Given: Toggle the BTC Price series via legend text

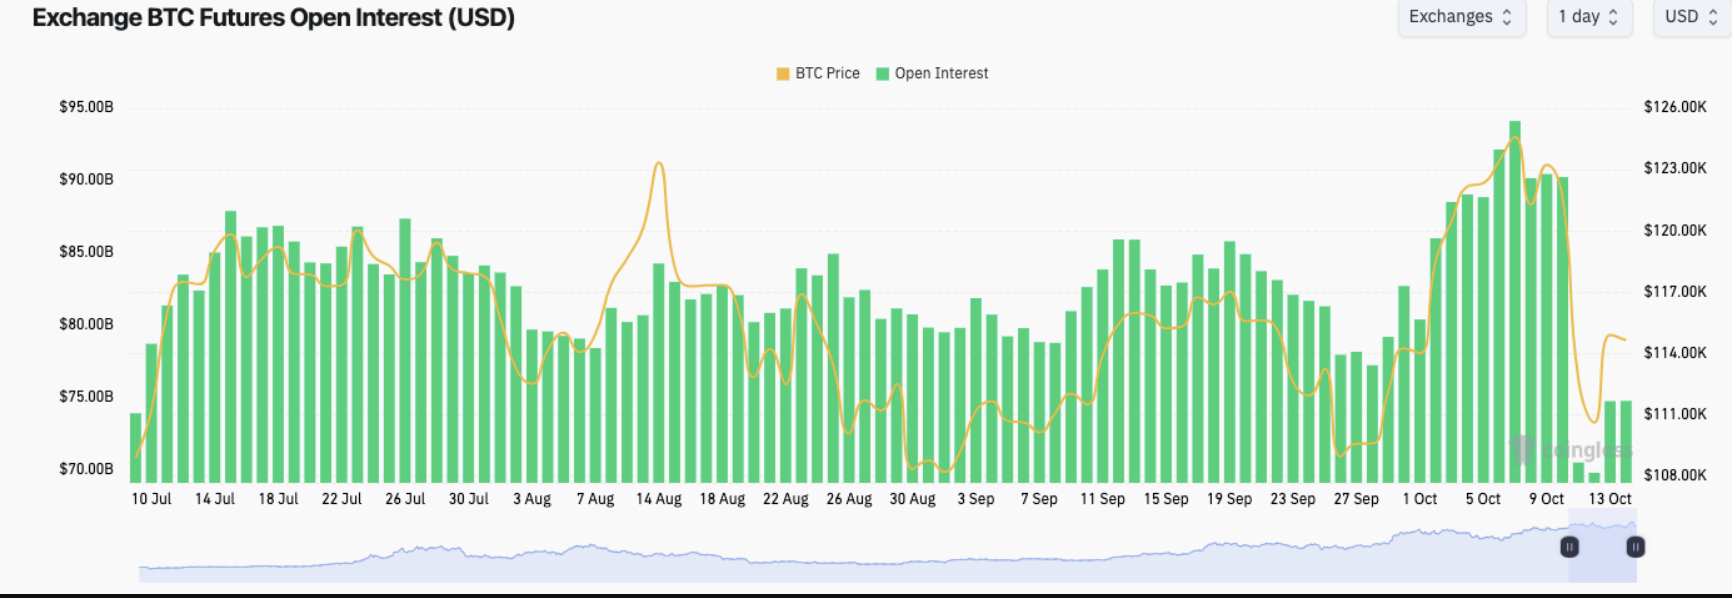Looking at the screenshot, I should tap(827, 74).
